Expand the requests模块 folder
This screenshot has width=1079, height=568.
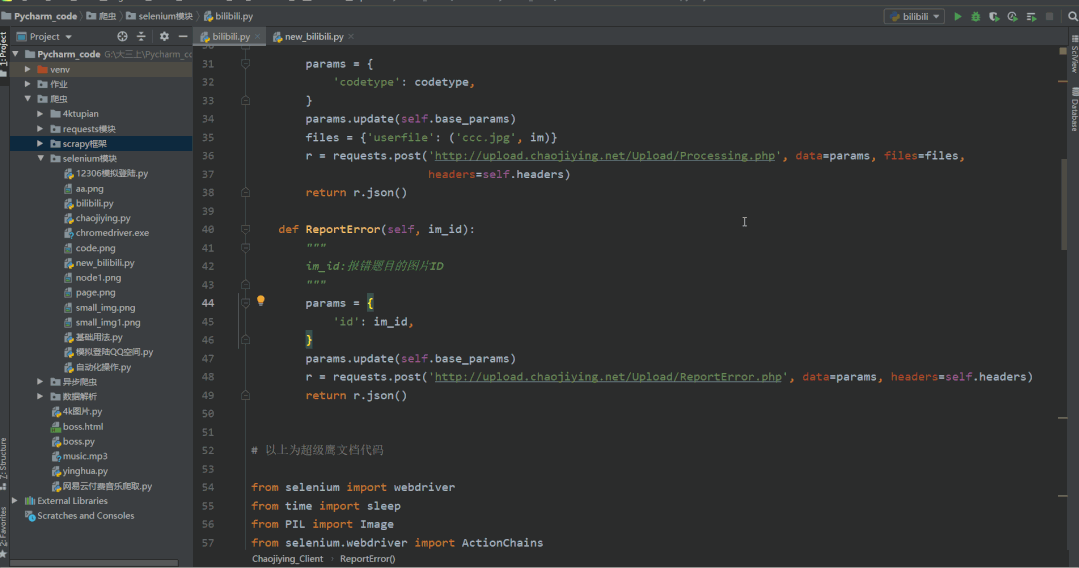(40, 129)
